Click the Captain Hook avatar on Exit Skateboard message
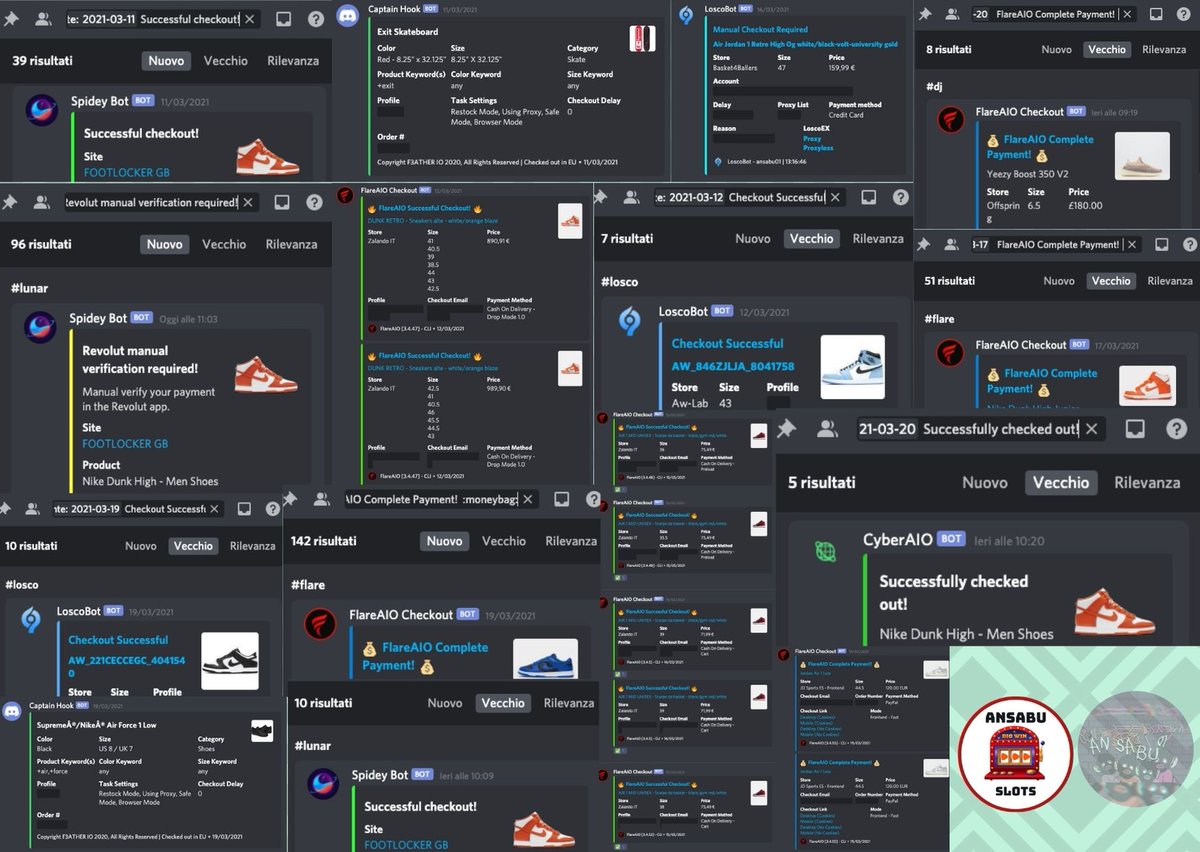Viewport: 1200px width, 852px height. pos(347,14)
